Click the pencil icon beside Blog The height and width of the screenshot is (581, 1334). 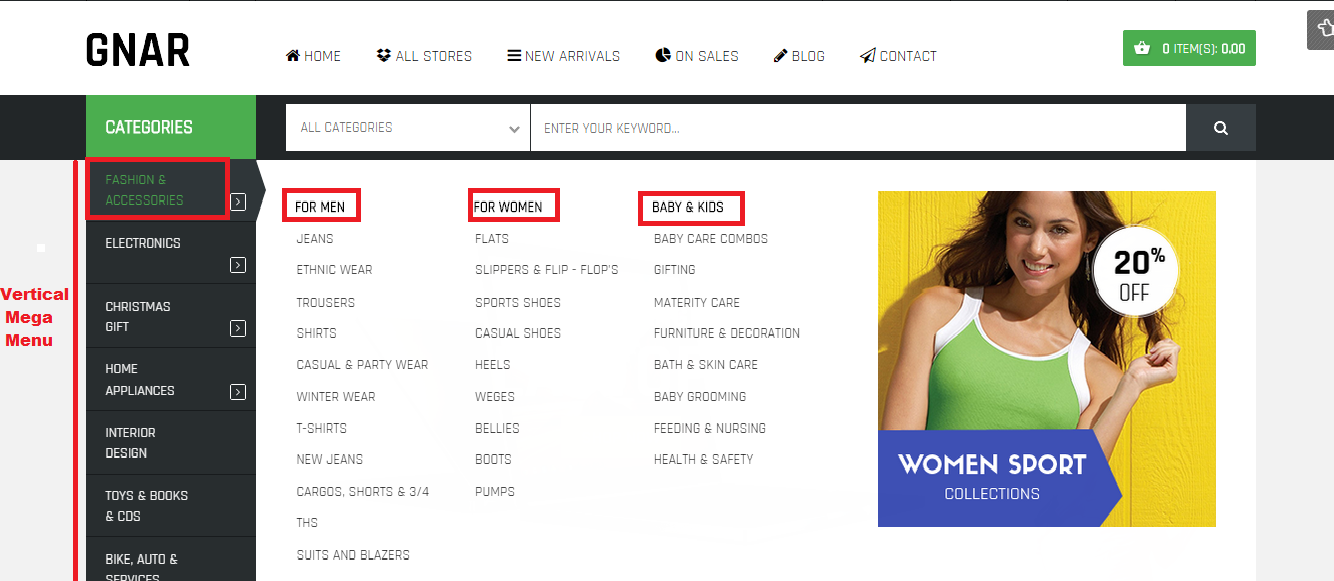point(780,56)
